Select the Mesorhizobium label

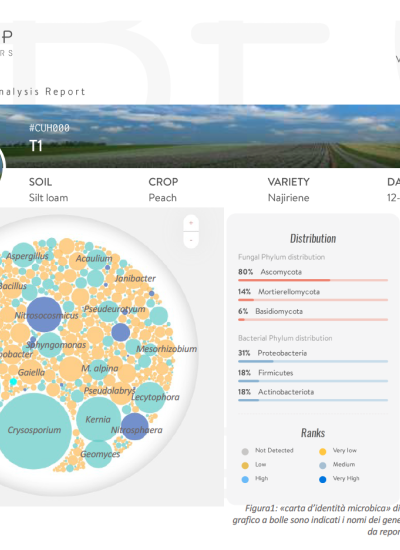click(x=167, y=349)
